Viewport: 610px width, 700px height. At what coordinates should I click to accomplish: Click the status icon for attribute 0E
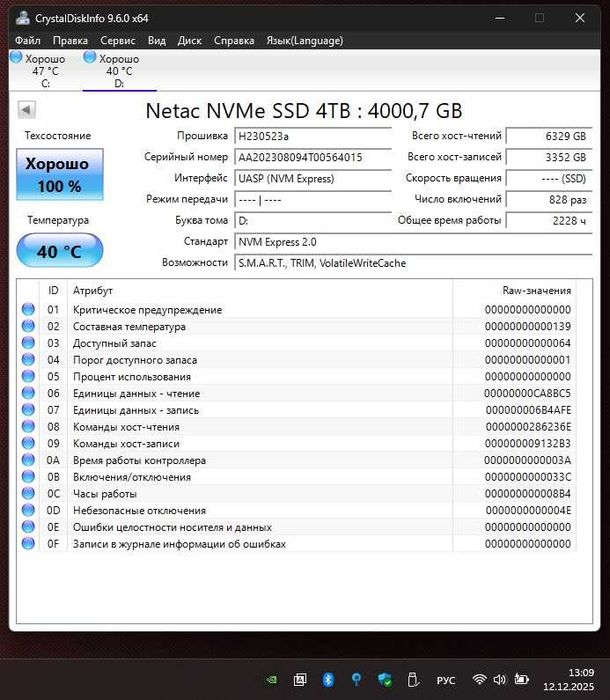(28, 527)
